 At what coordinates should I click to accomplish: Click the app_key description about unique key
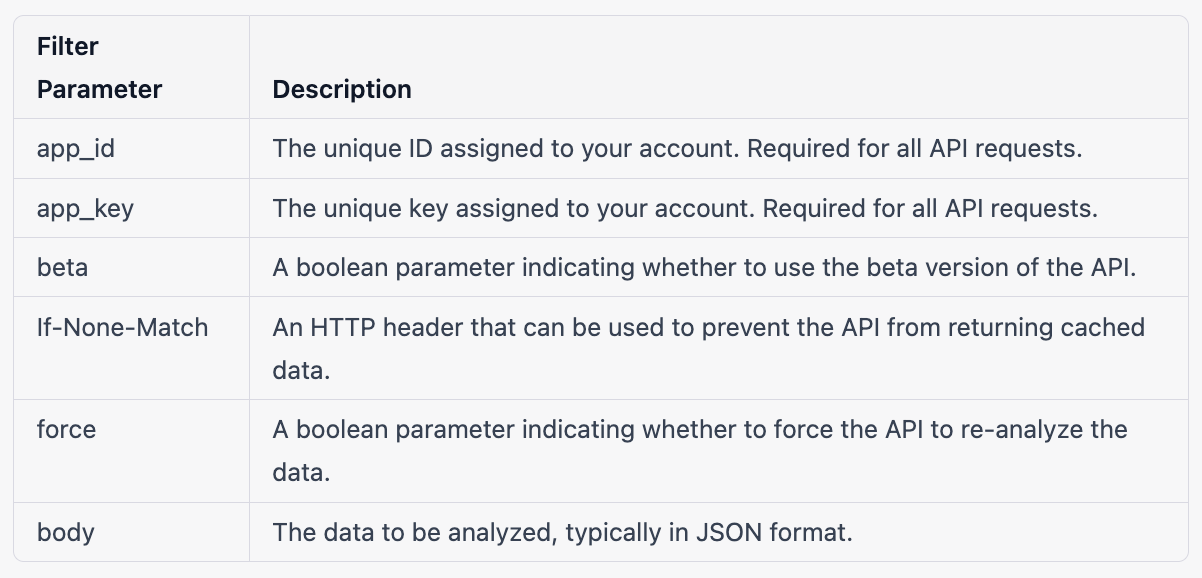tap(685, 208)
